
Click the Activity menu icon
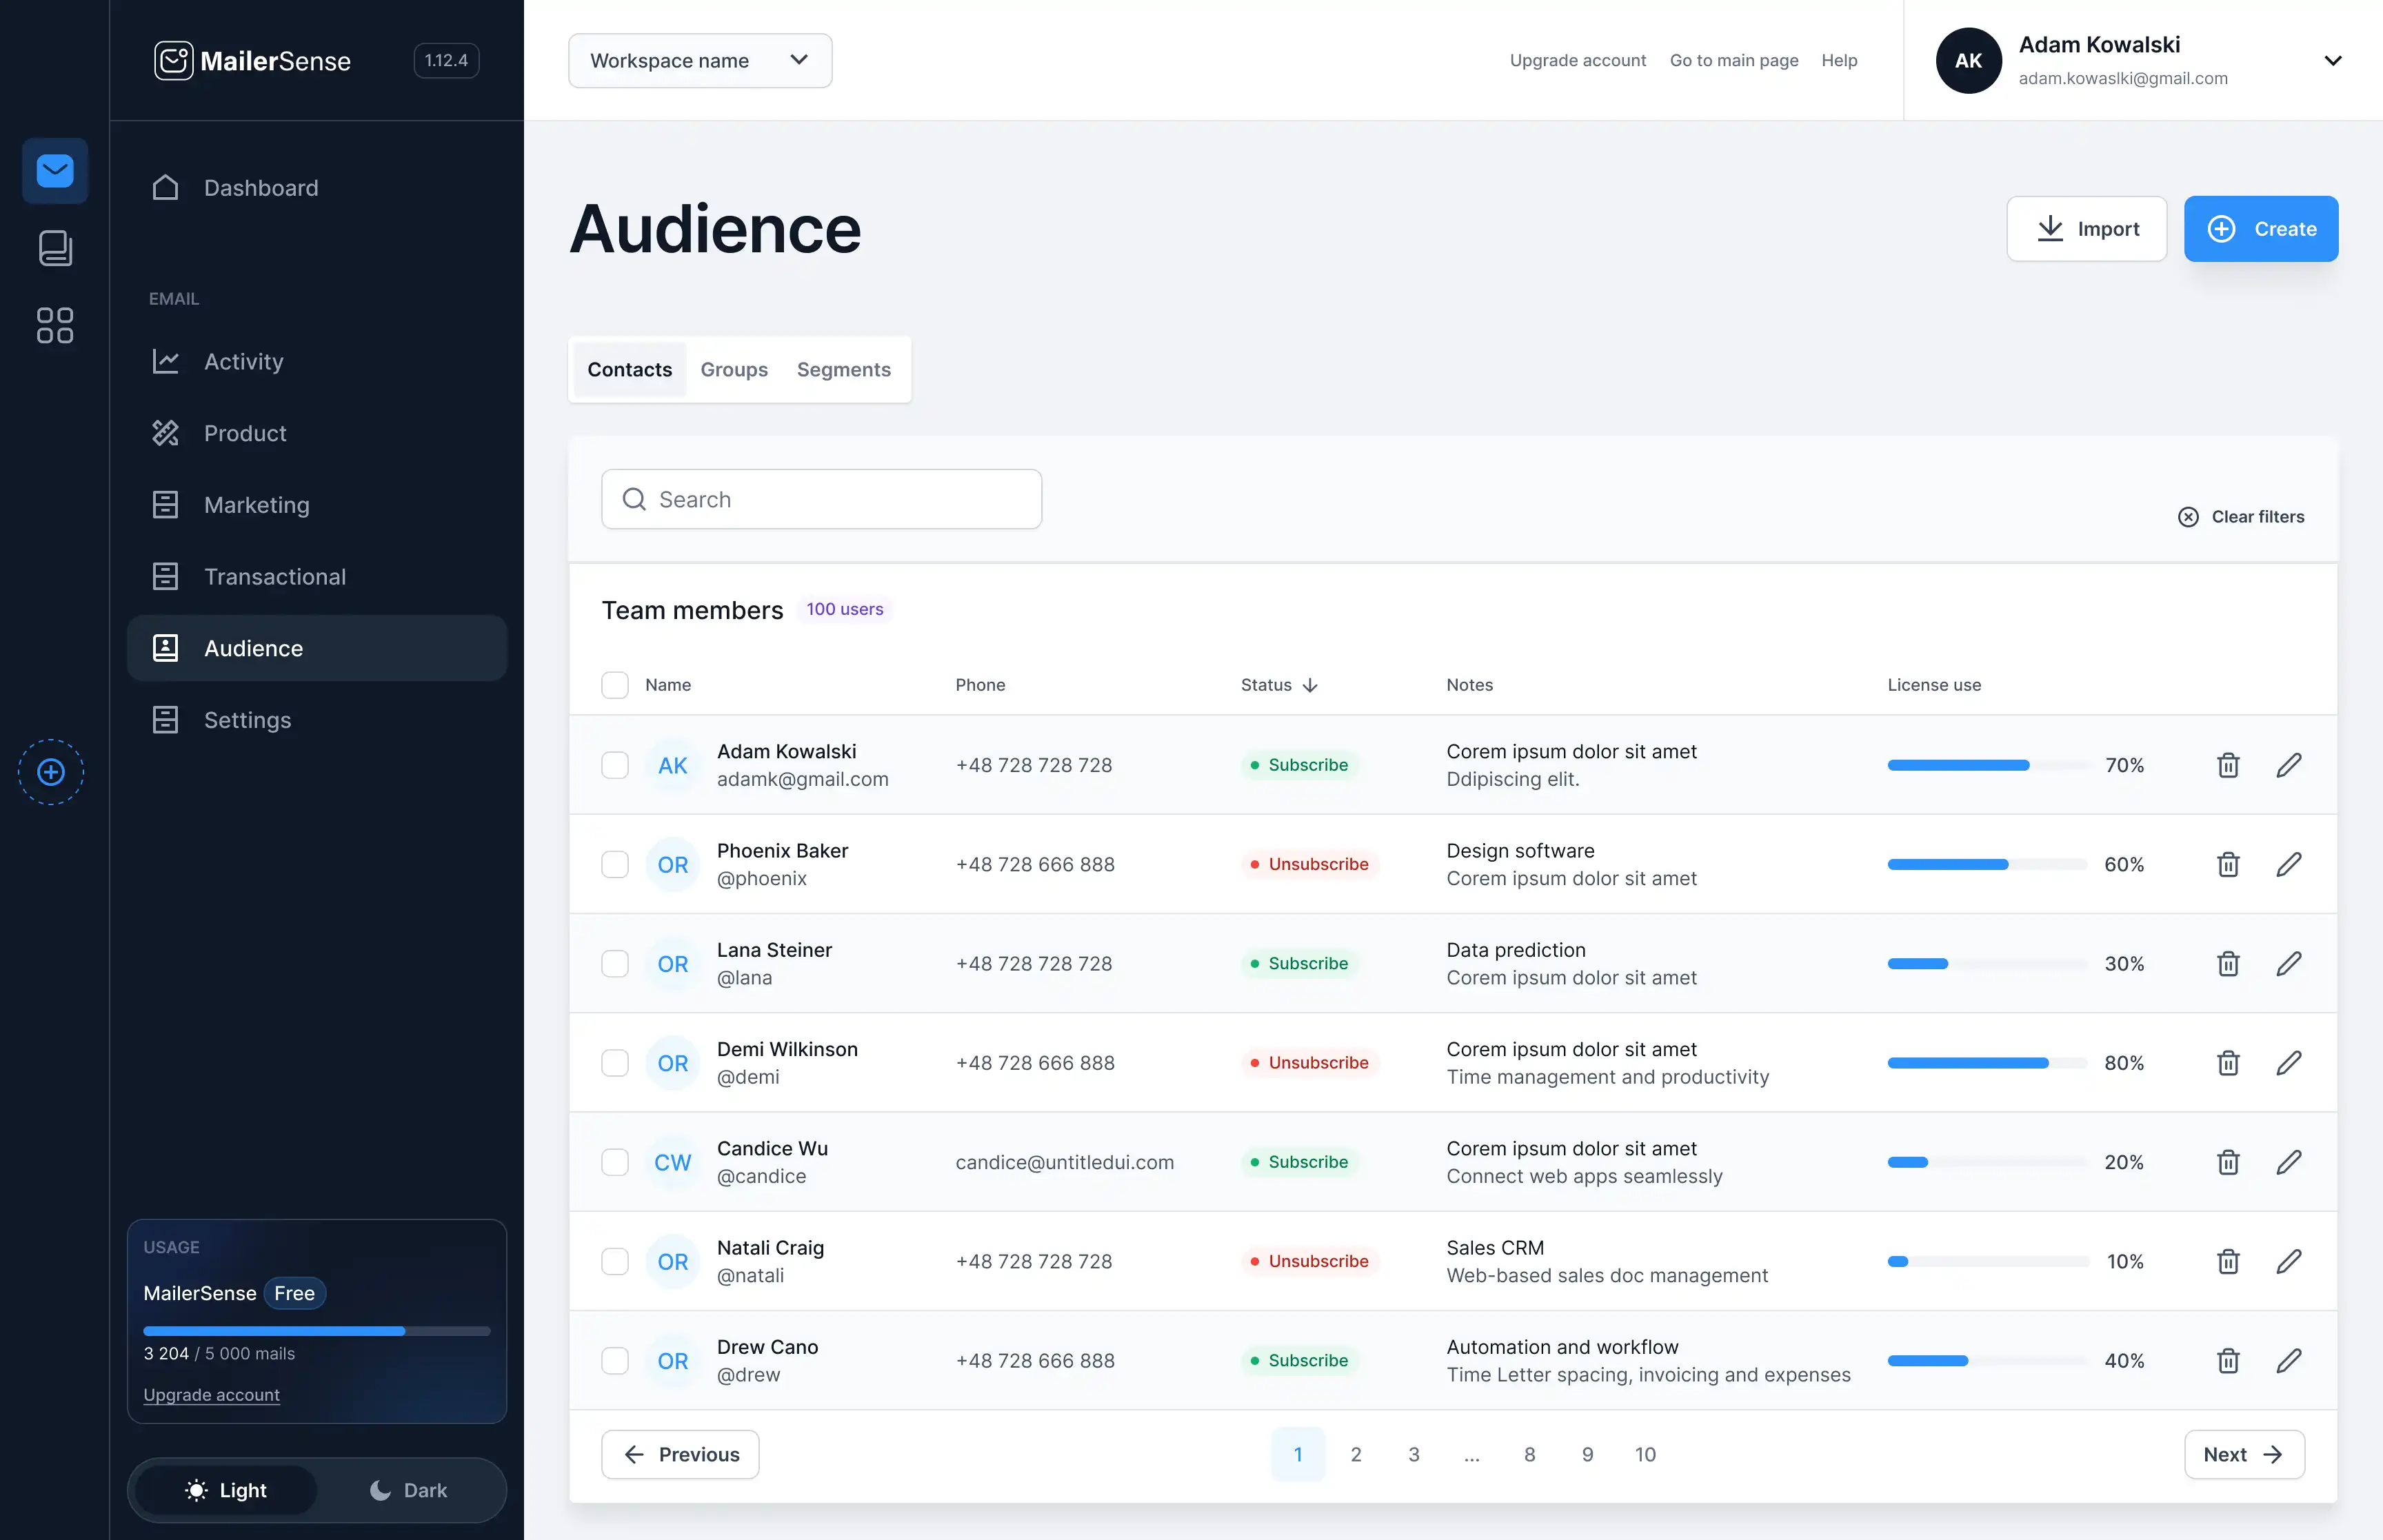coord(165,359)
